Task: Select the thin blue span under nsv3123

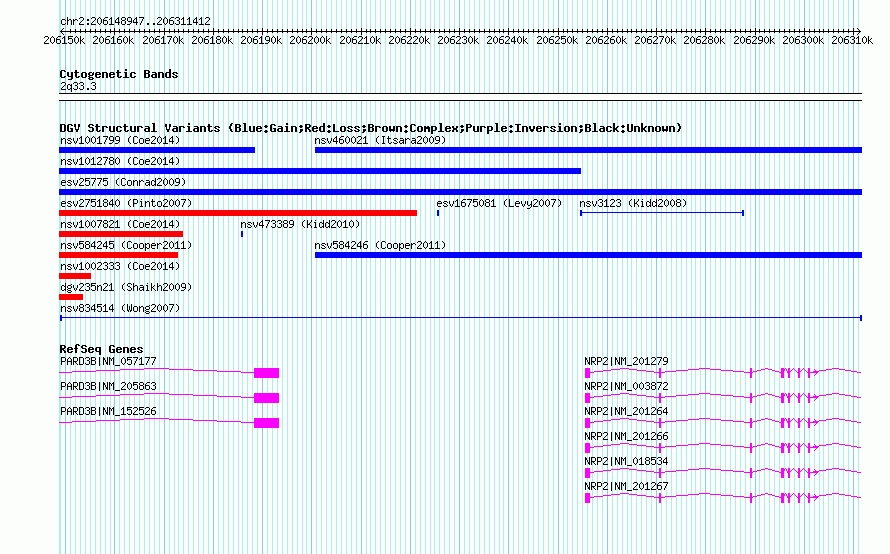Action: 662,213
